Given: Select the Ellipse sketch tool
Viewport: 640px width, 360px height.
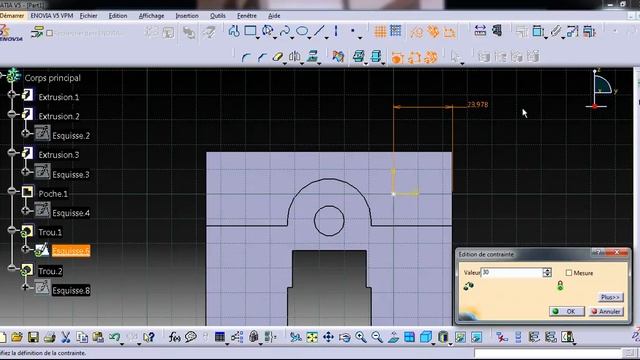Looking at the screenshot, I should pyautogui.click(x=302, y=31).
